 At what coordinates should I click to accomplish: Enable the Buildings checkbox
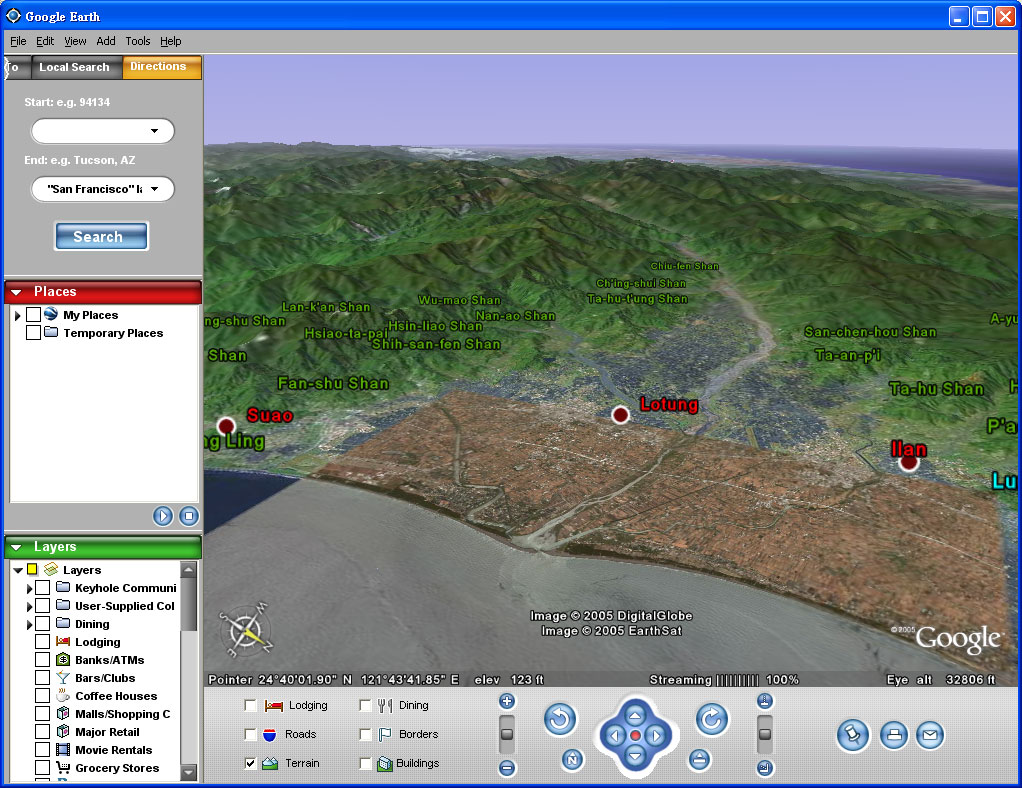[365, 763]
